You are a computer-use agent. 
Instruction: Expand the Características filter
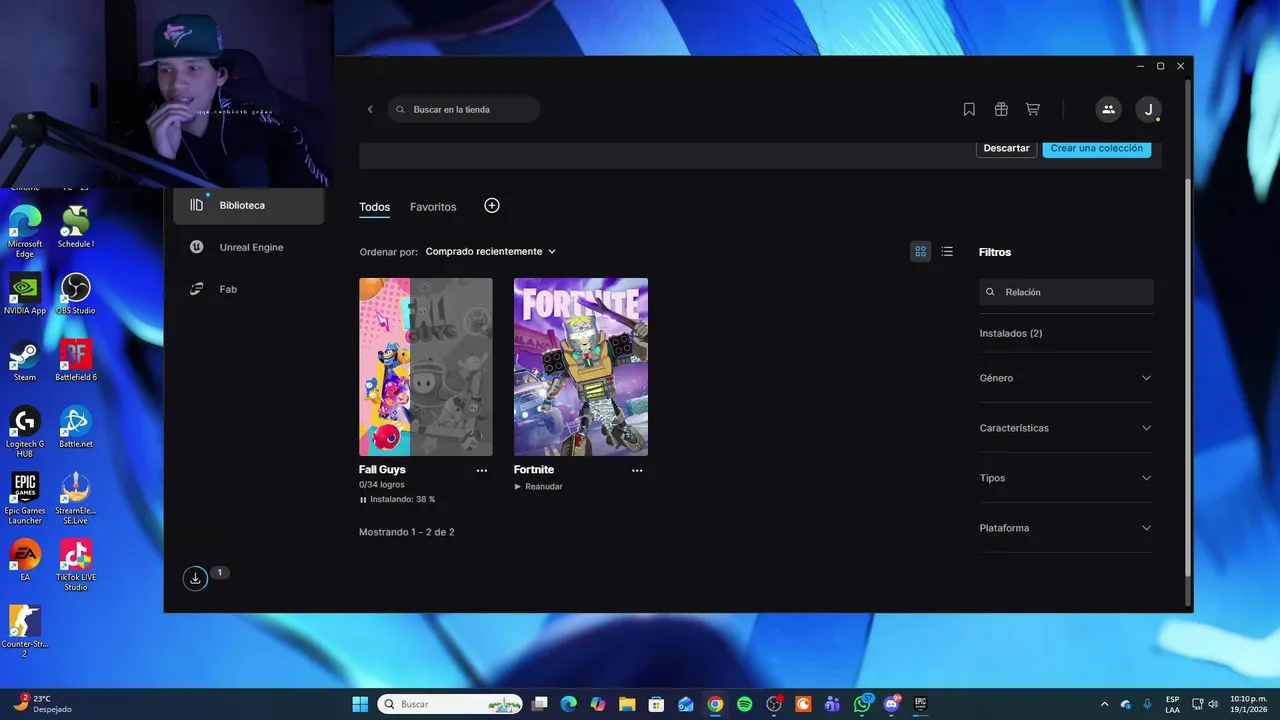click(1066, 428)
